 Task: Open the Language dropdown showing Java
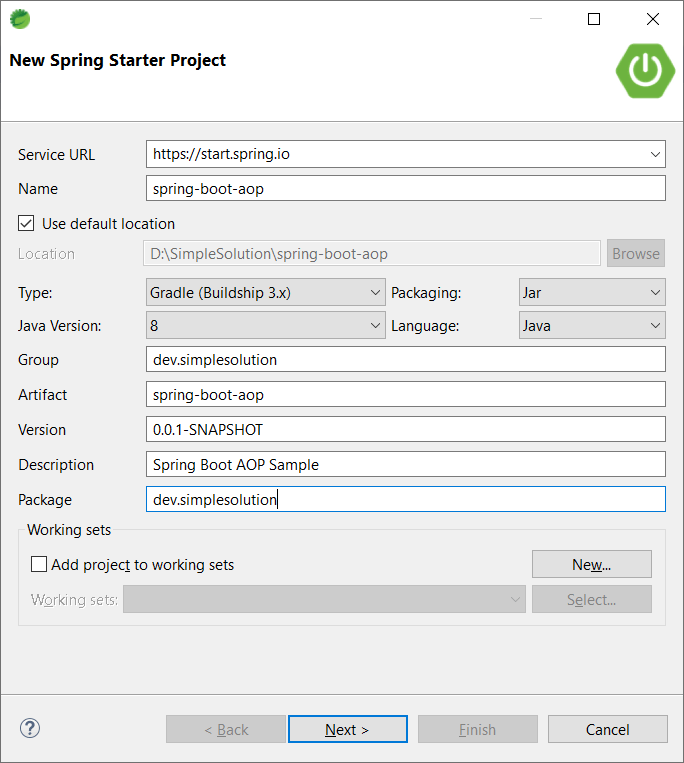point(592,326)
